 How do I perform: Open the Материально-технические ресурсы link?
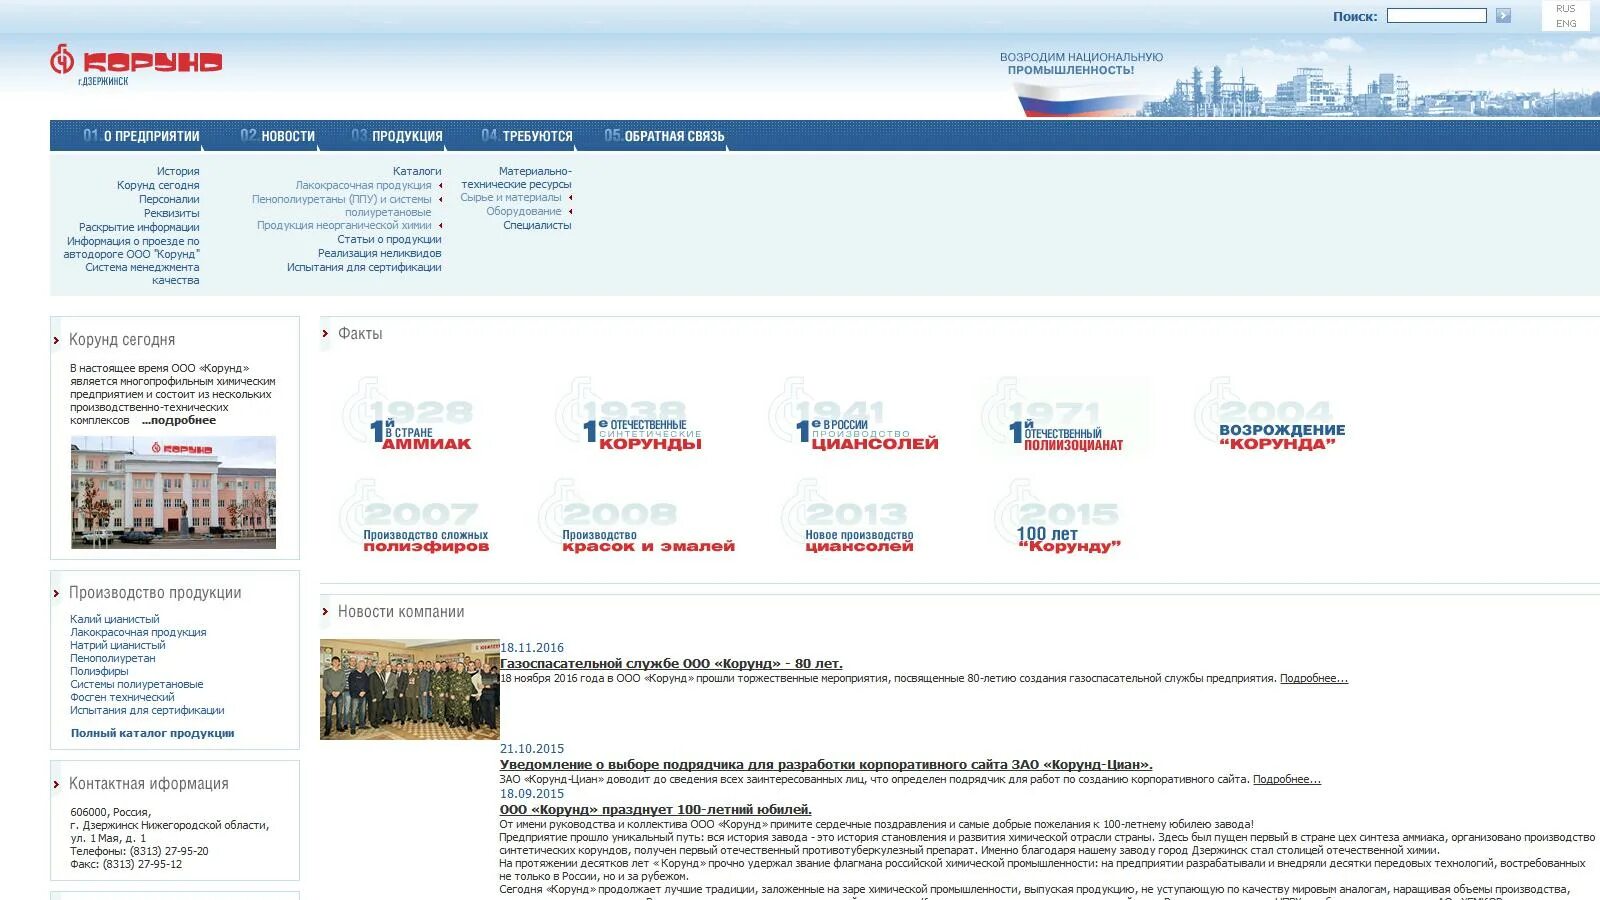click(516, 178)
